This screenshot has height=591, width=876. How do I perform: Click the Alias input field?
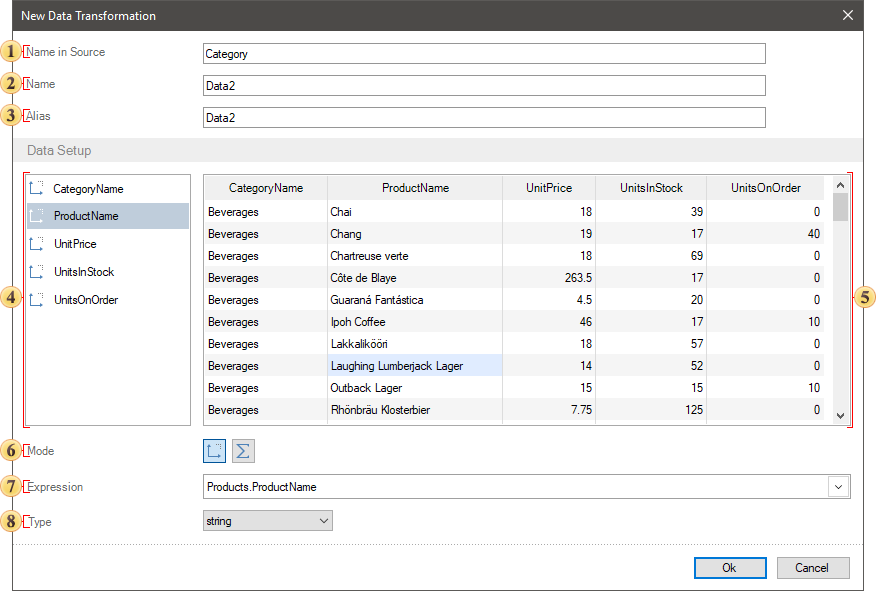click(x=484, y=118)
